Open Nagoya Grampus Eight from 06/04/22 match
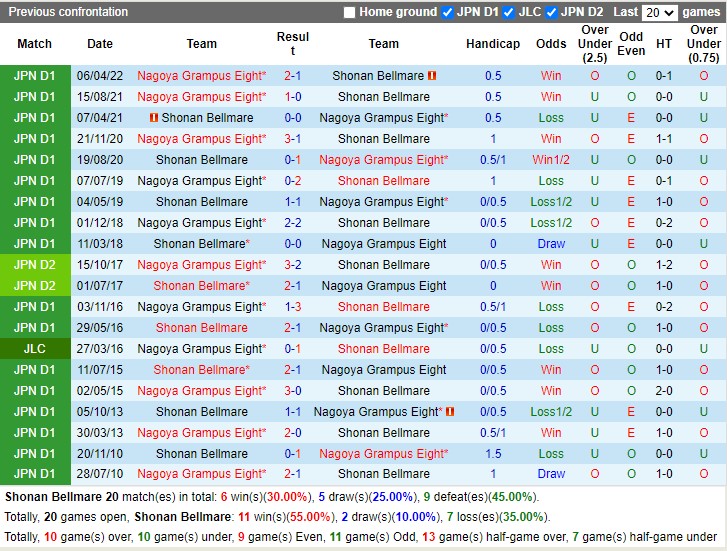The height and width of the screenshot is (551, 727). [201, 76]
